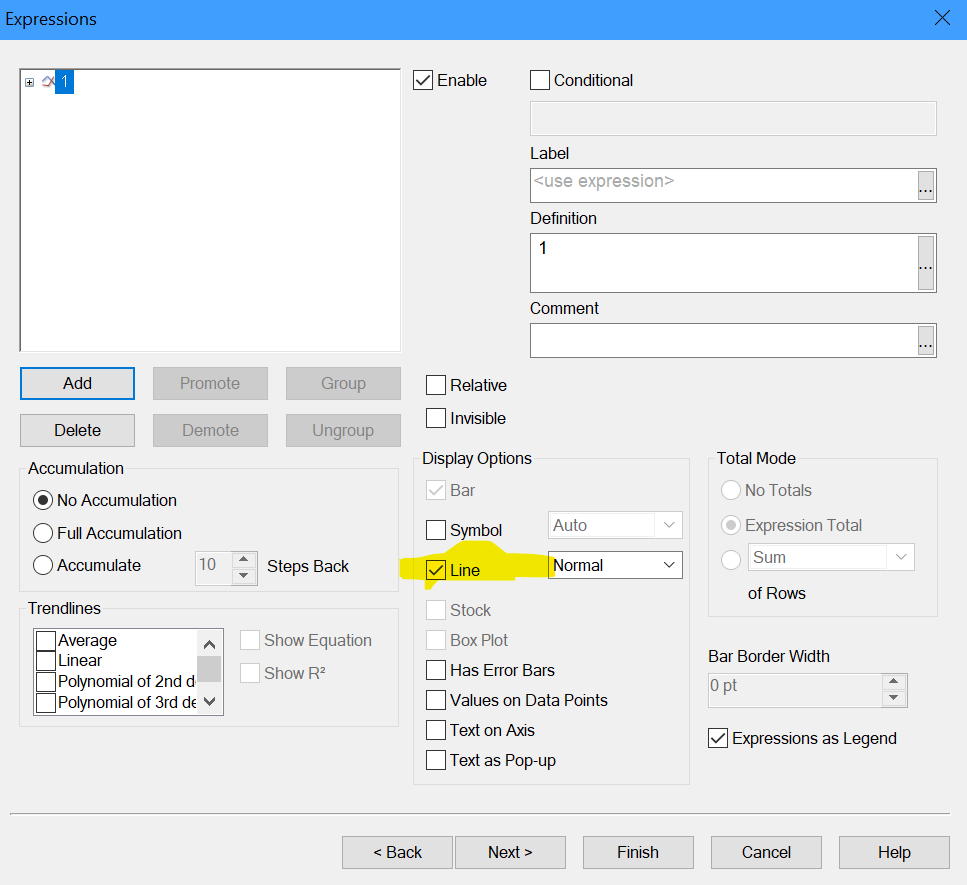Close the Expressions dialog
The image size is (967, 885).
(942, 18)
